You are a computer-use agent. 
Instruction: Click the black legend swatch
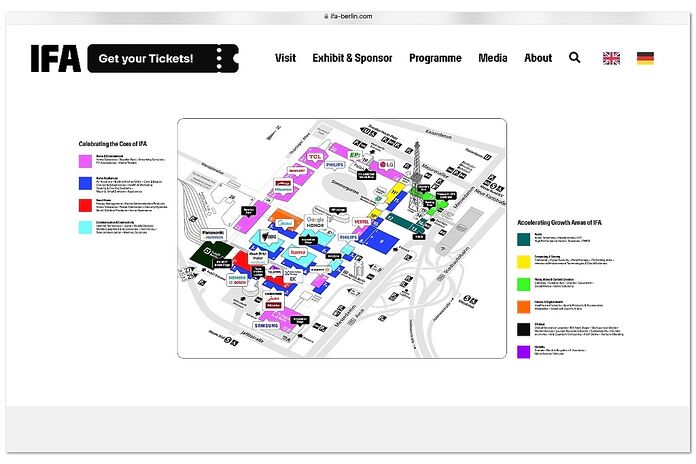click(524, 329)
